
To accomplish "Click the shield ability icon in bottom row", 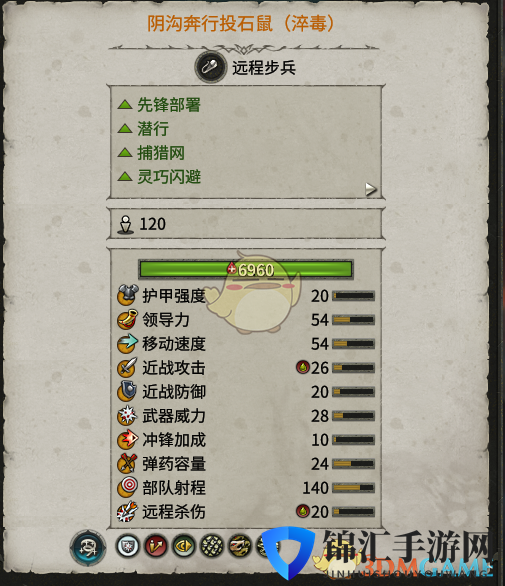I will click(x=127, y=546).
